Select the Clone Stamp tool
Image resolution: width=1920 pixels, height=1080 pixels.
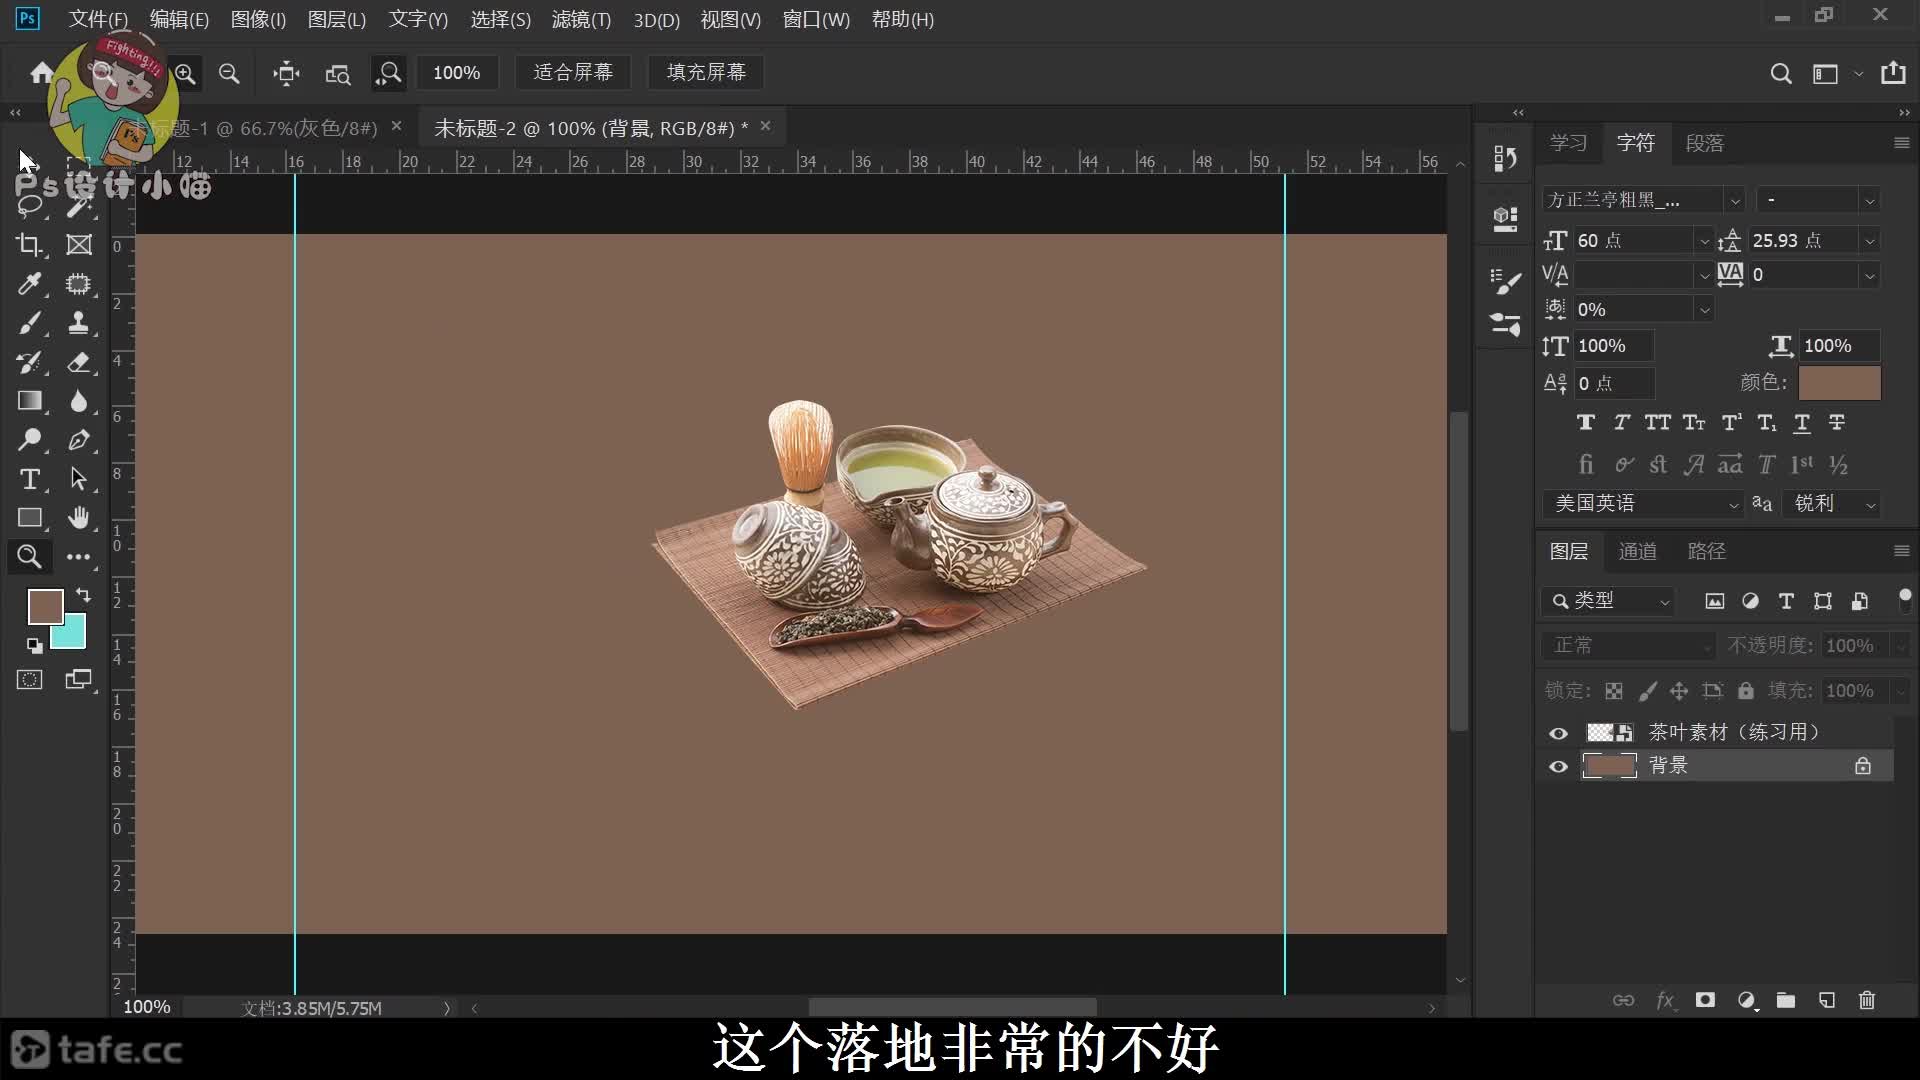(x=78, y=323)
